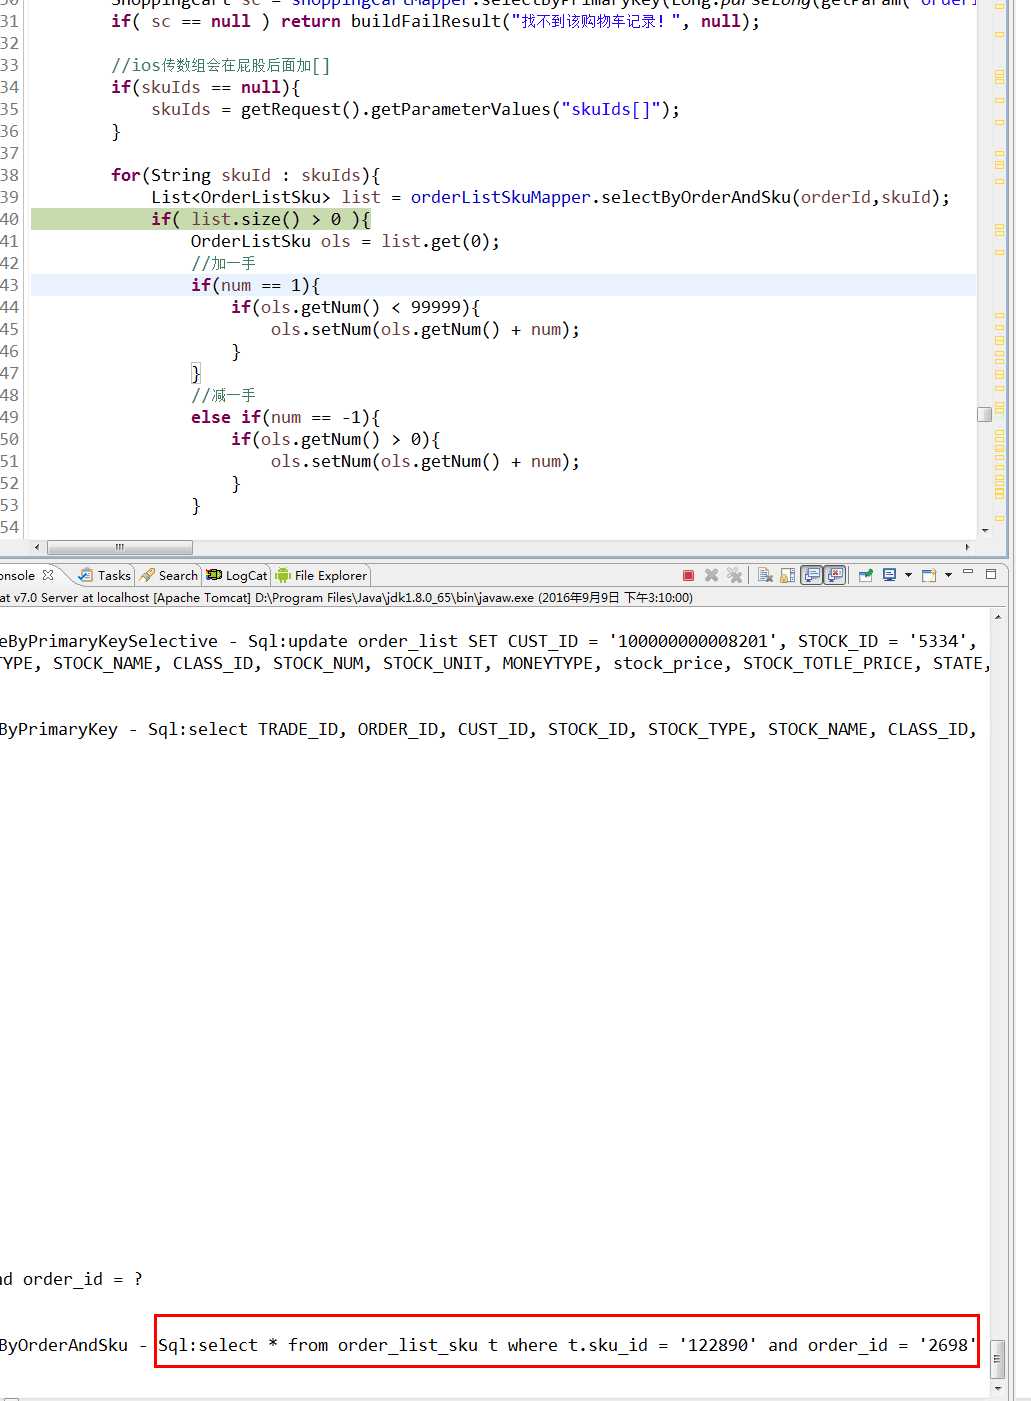This screenshot has width=1031, height=1401.
Task: Toggle console Scroll Lock
Action: 788,575
